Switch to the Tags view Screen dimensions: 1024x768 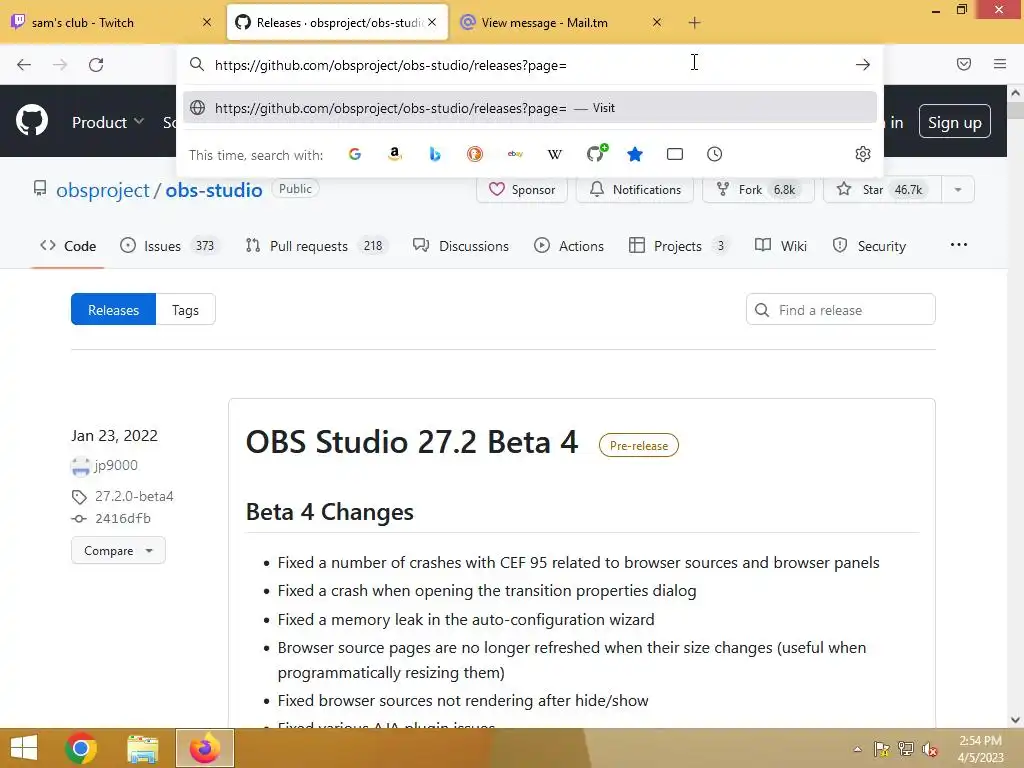185,310
